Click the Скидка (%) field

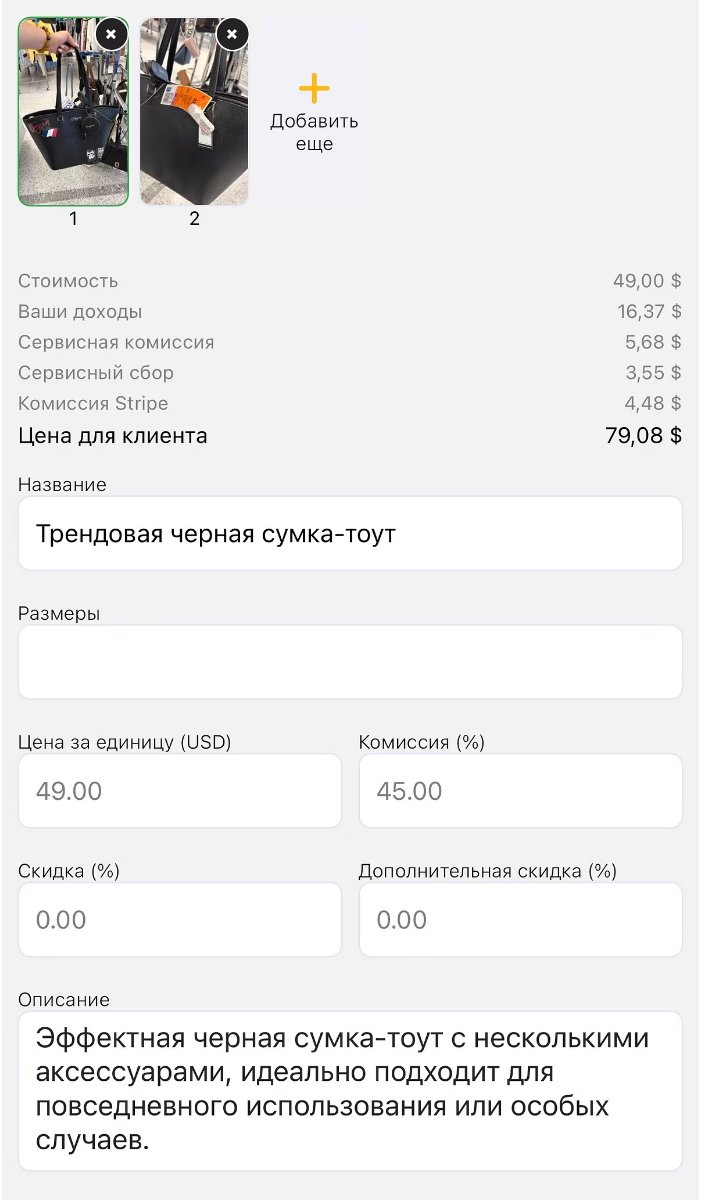(x=180, y=919)
